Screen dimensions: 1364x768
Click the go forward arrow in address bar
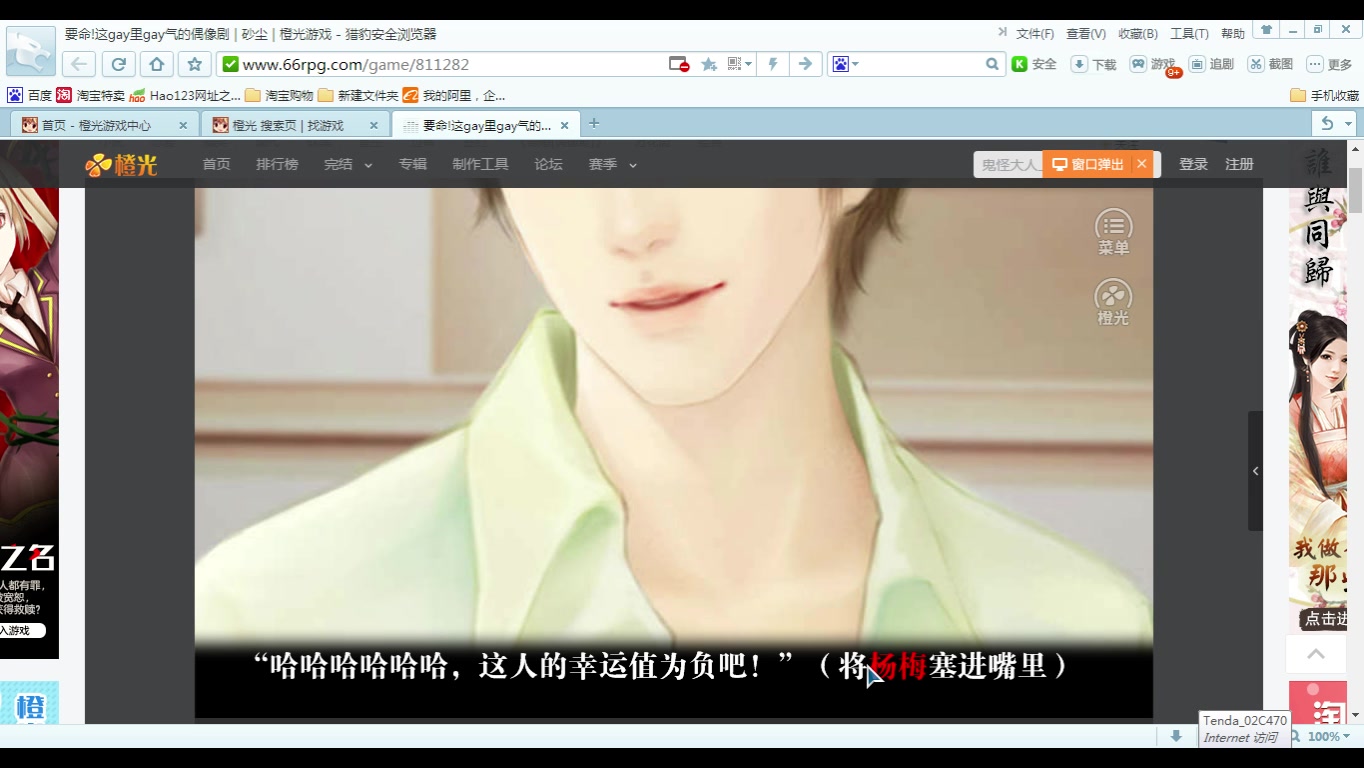coord(805,64)
